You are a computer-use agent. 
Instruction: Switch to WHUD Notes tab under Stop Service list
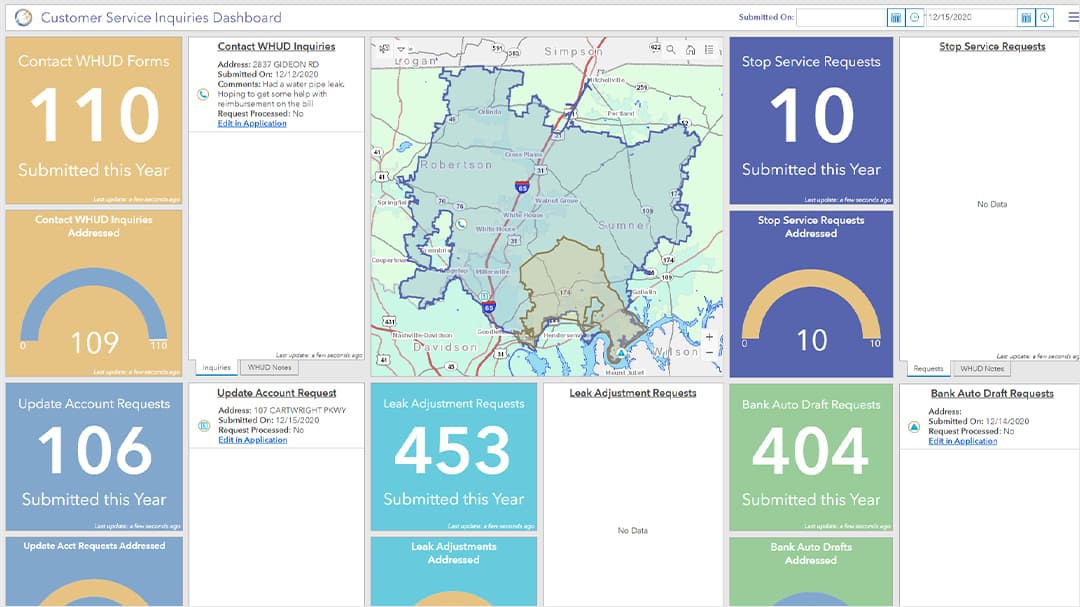[982, 369]
